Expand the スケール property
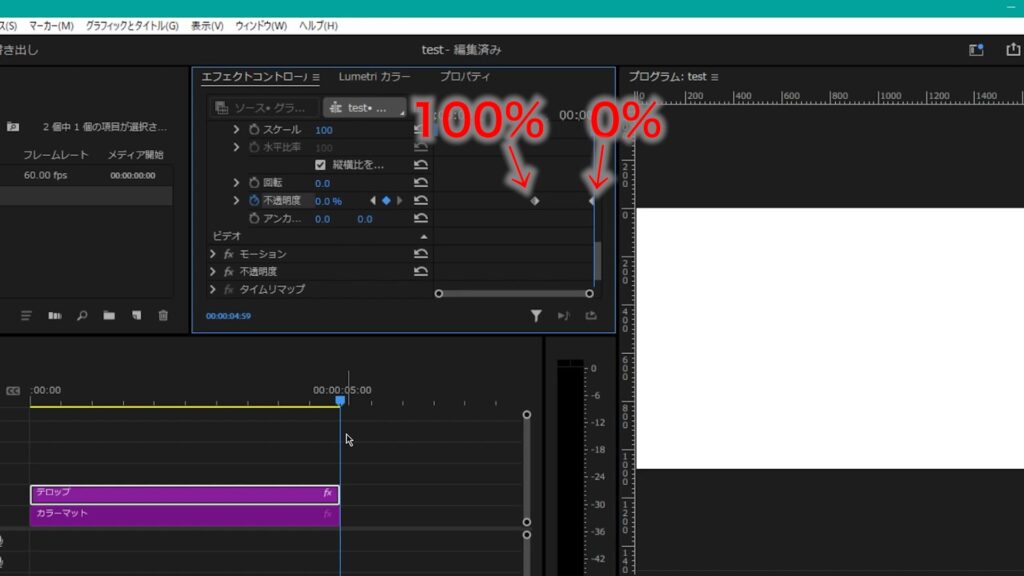This screenshot has width=1024, height=576. point(236,129)
